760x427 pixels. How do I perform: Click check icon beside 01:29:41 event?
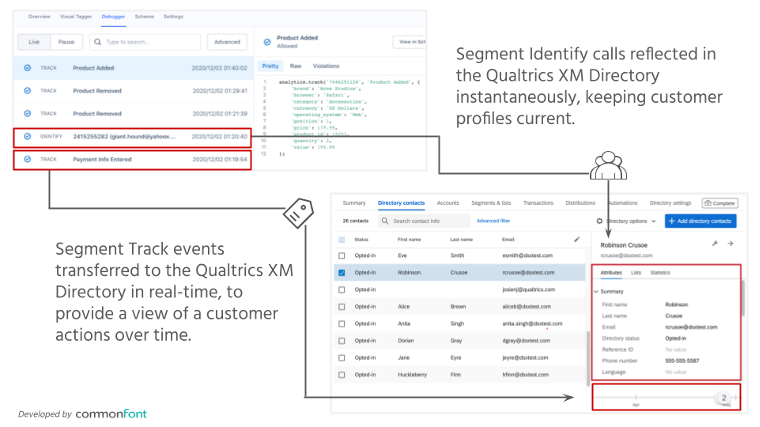(28, 91)
